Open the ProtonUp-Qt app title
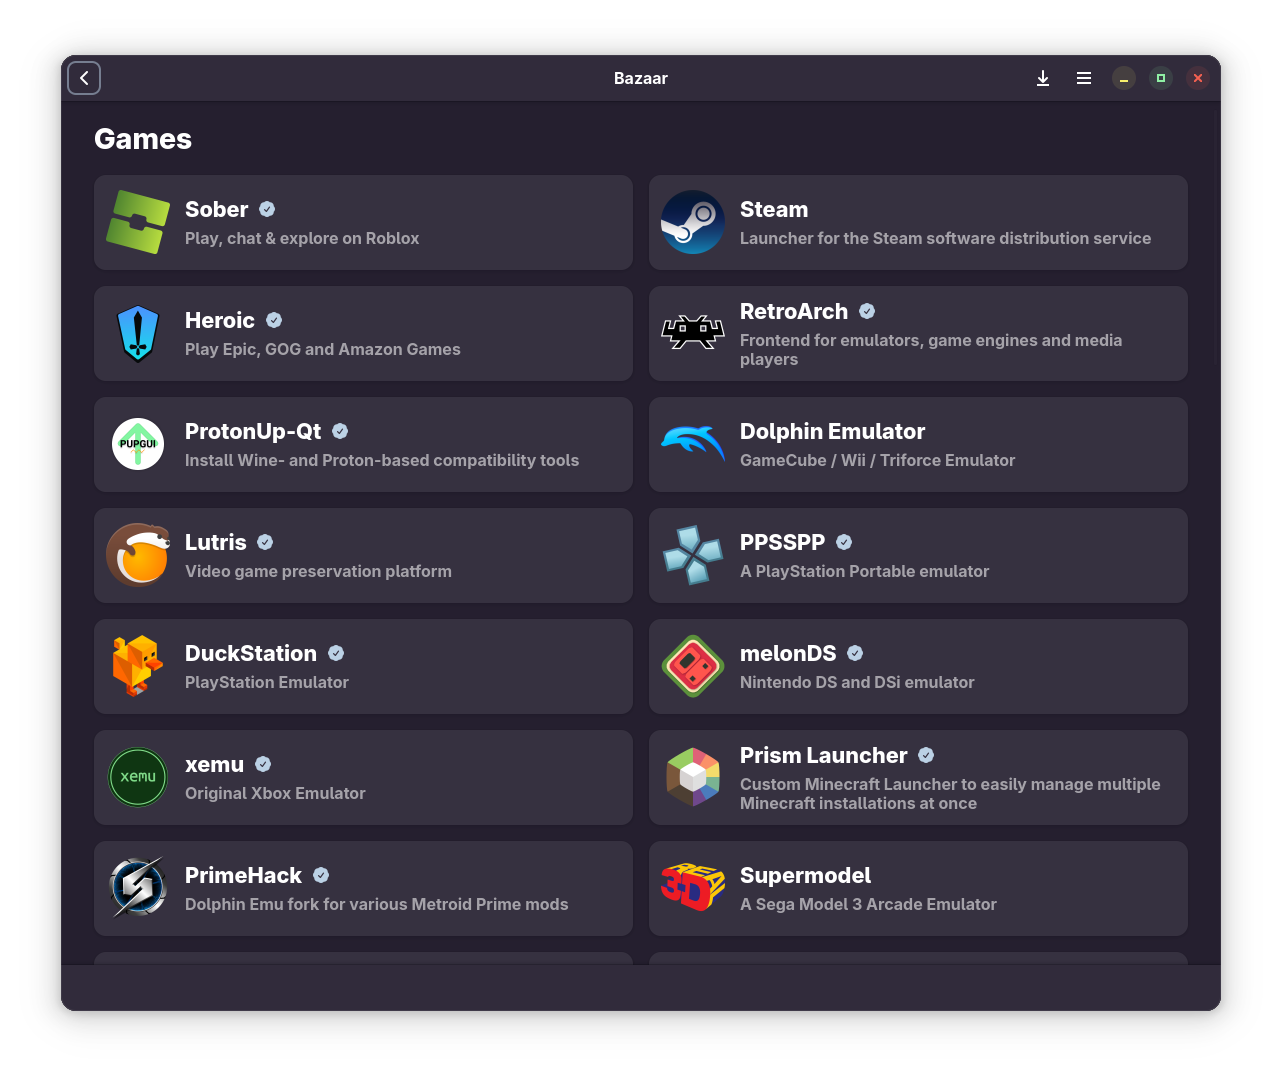This screenshot has width=1282, height=1078. 253,431
